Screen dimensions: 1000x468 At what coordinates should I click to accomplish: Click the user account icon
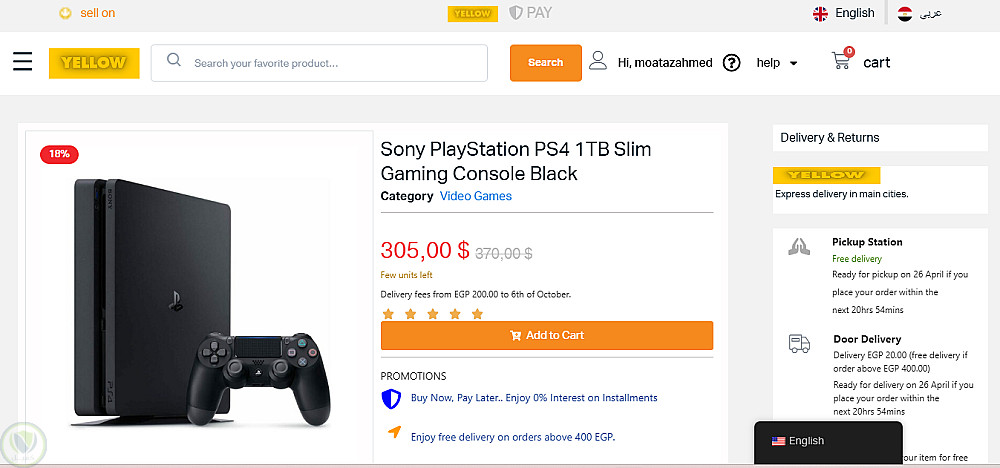click(598, 61)
